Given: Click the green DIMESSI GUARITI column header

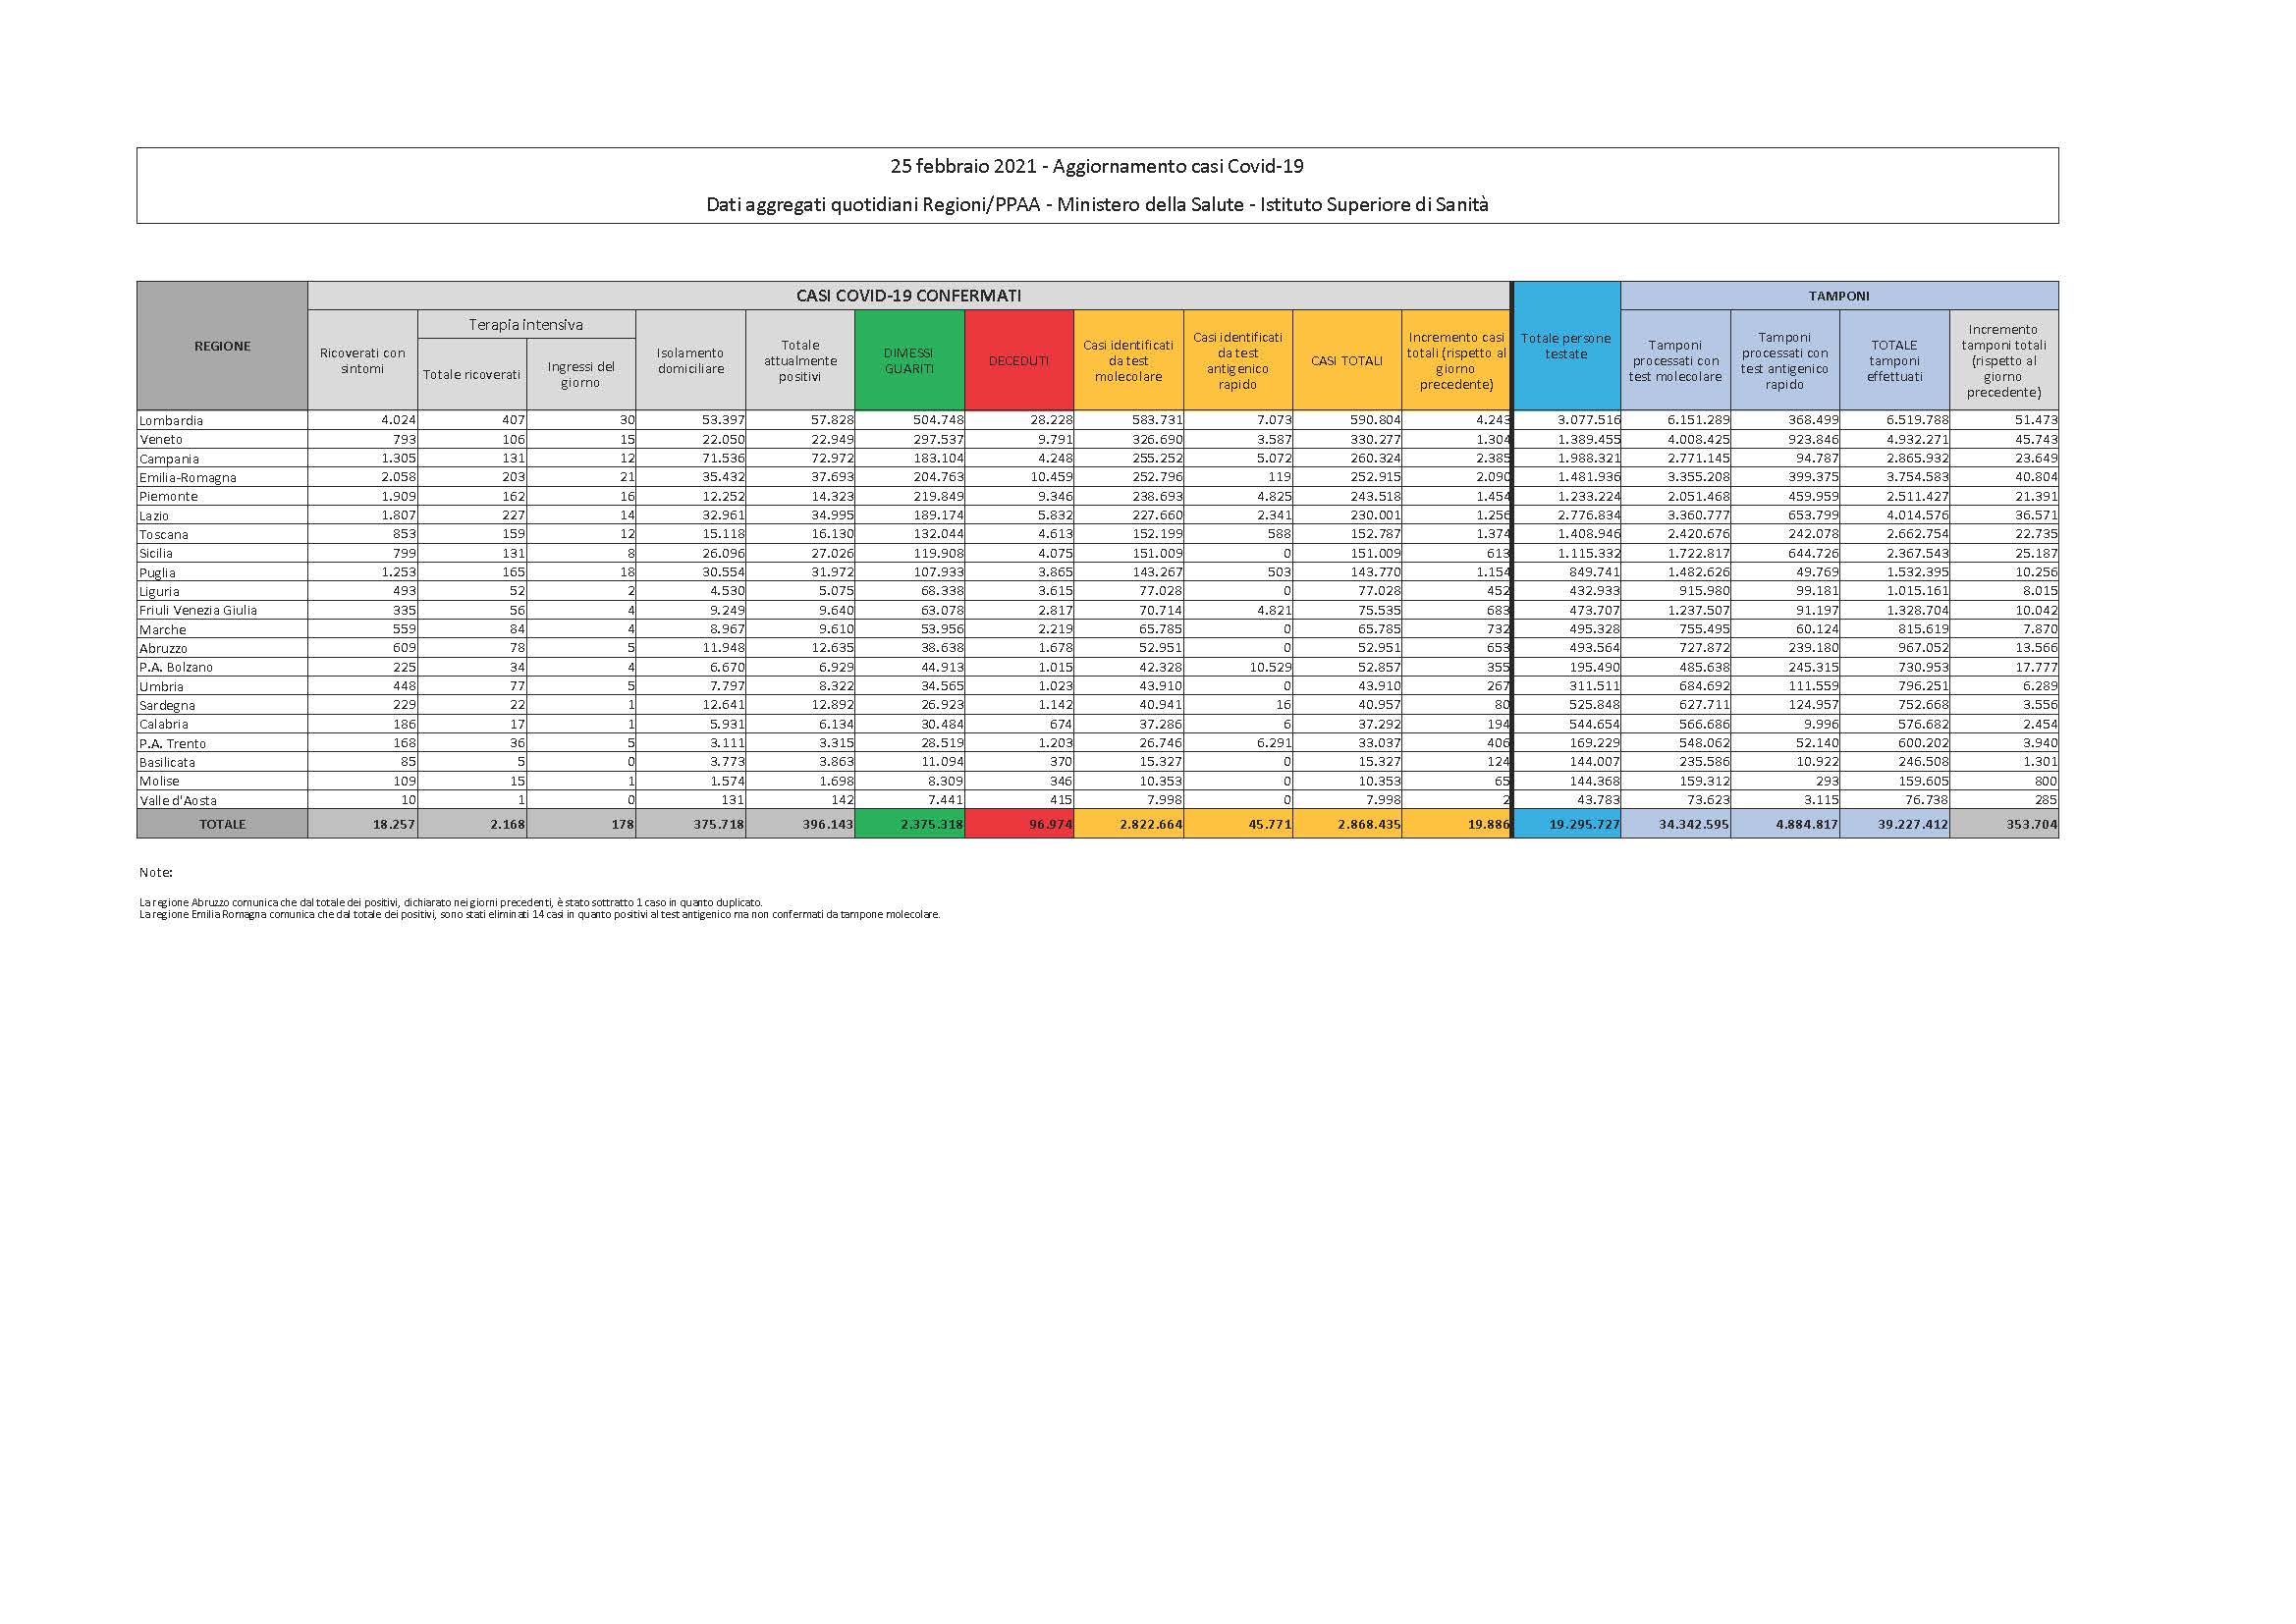Looking at the screenshot, I should (x=909, y=360).
